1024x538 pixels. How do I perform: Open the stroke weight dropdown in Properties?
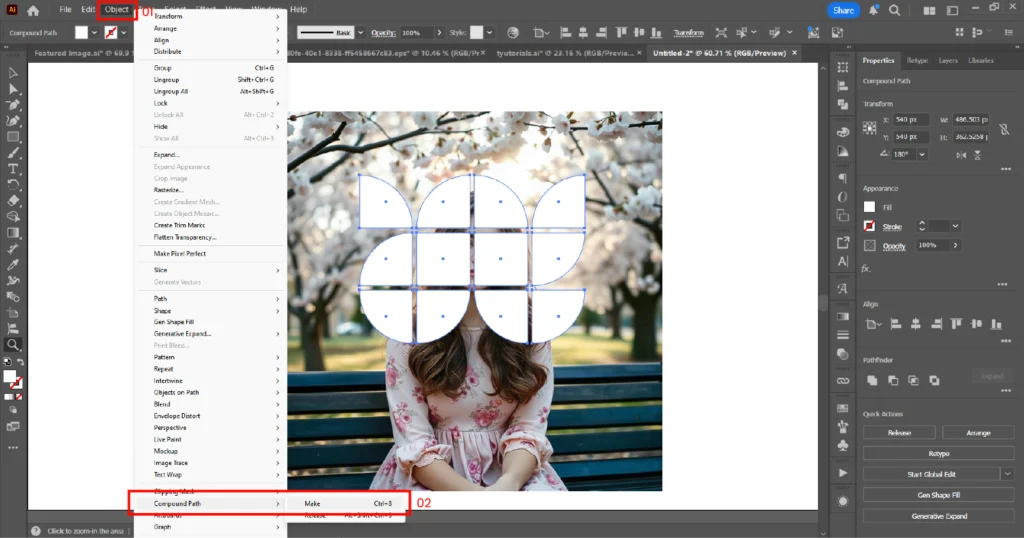[x=955, y=226]
